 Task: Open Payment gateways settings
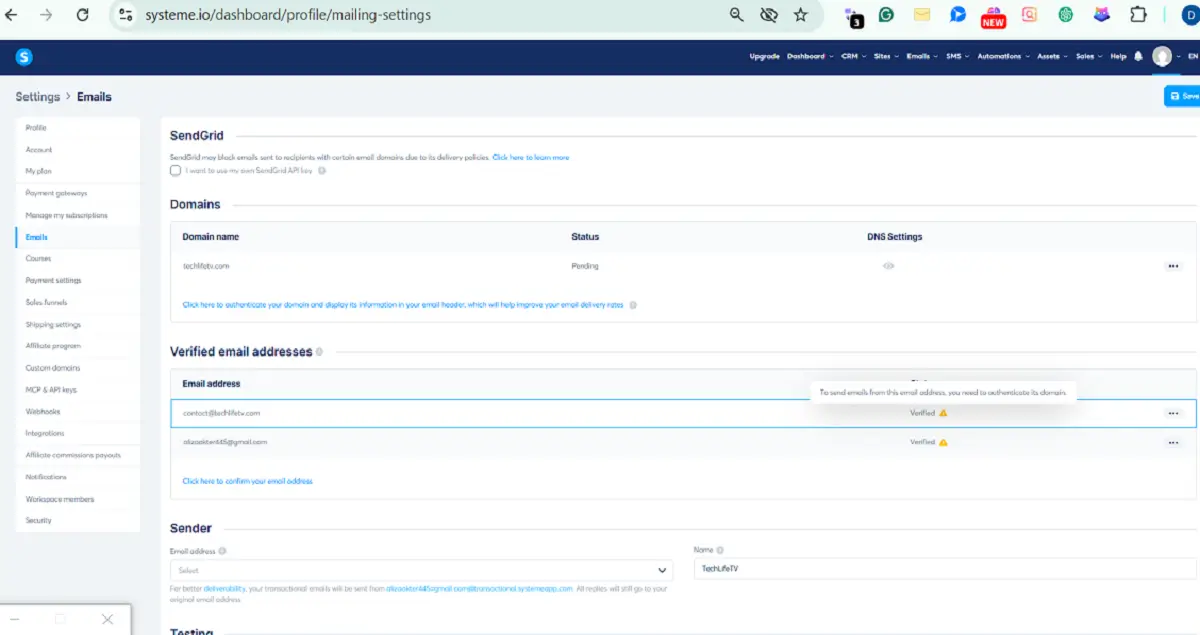[x=56, y=193]
